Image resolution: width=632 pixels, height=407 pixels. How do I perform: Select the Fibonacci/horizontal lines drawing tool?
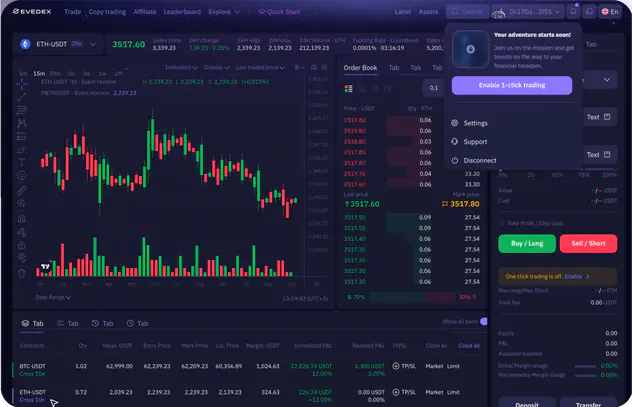(22, 110)
